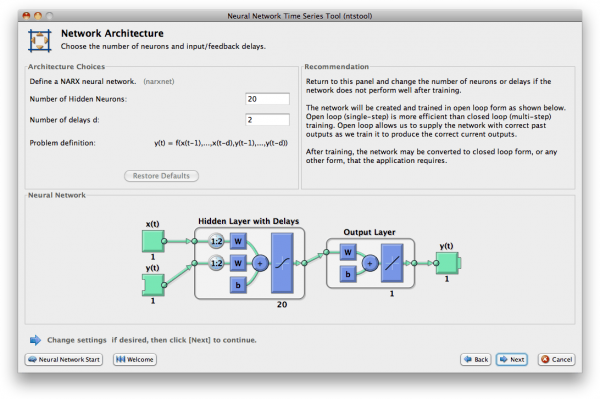
Task: Click the window minimize button
Action: pos(38,16)
